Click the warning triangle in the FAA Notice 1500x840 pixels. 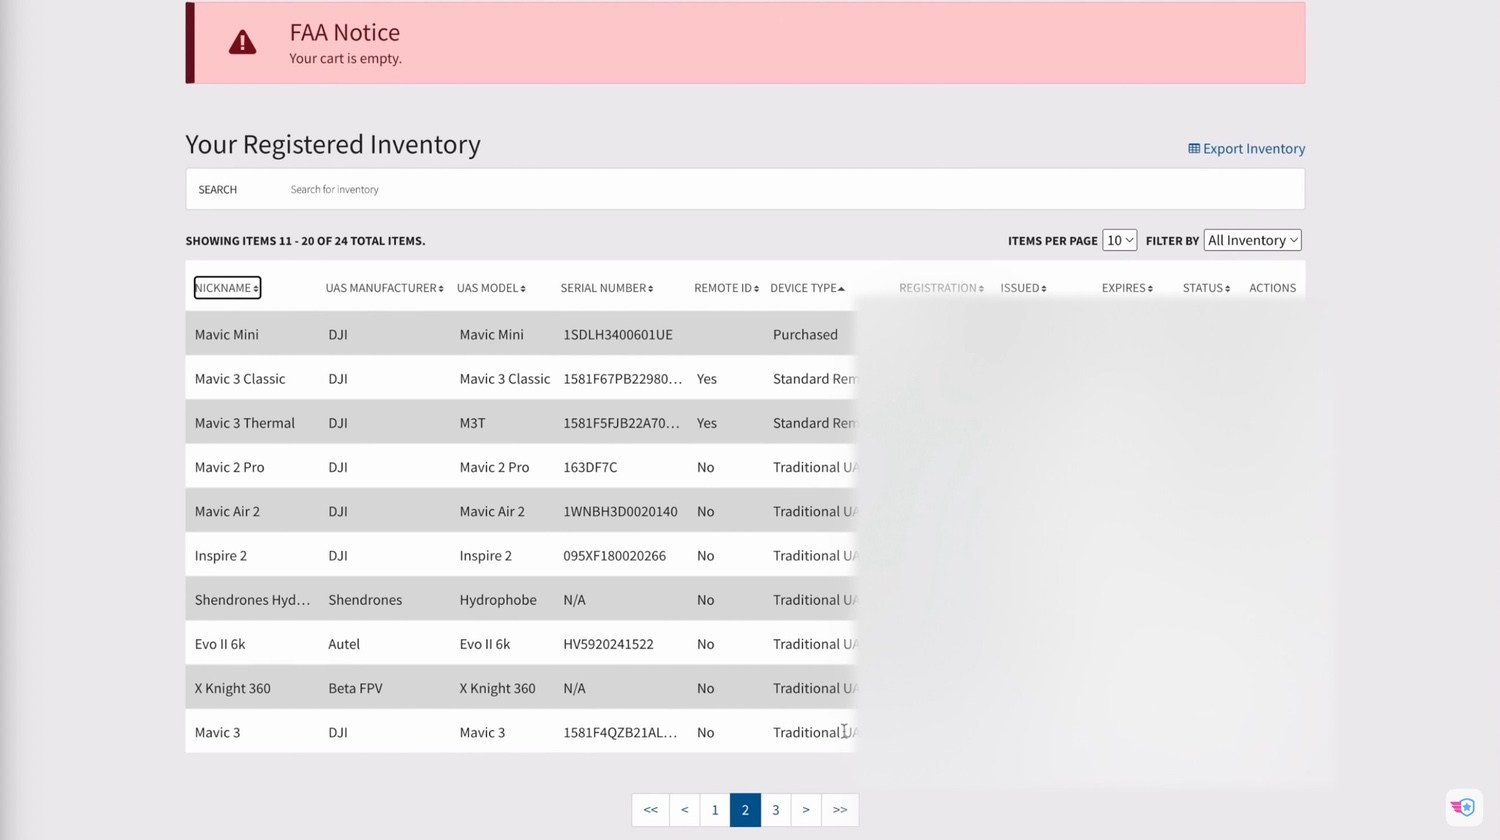(242, 42)
